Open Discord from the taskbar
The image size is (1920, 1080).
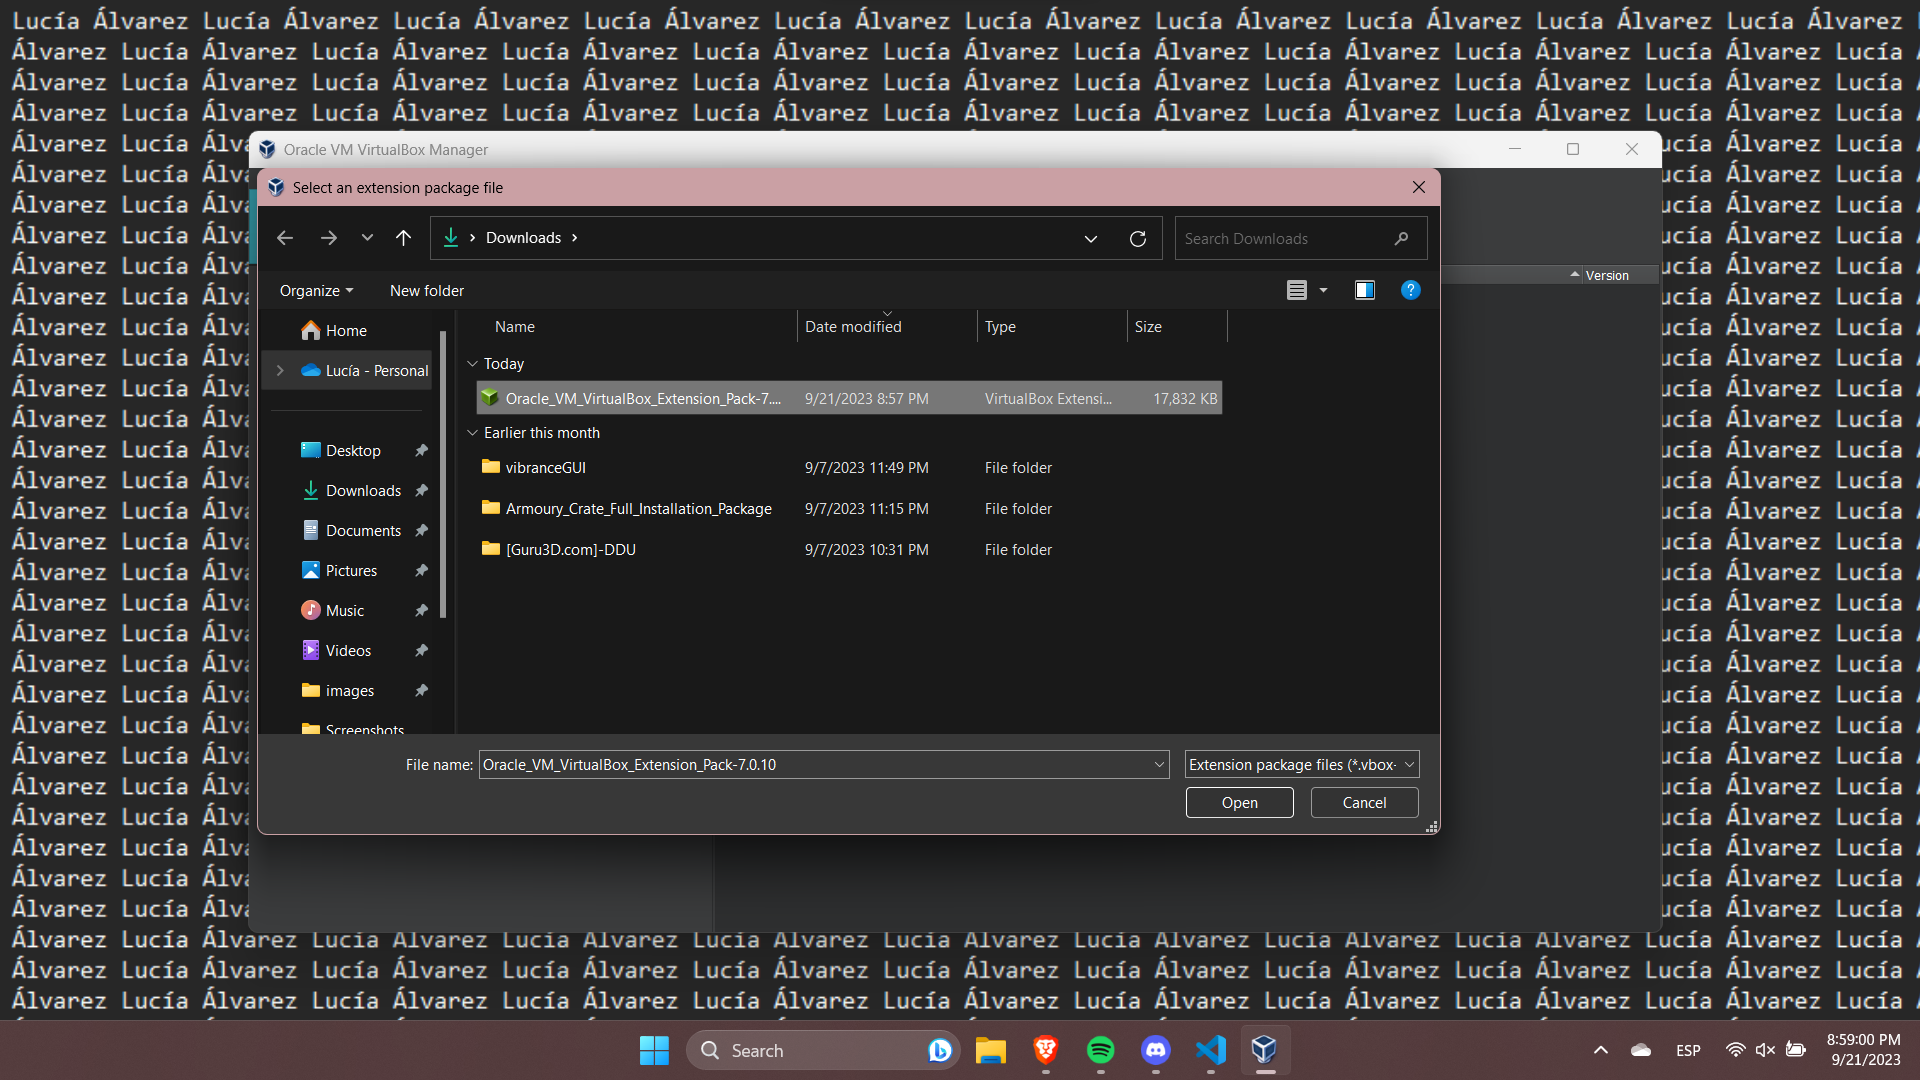coord(1155,1050)
